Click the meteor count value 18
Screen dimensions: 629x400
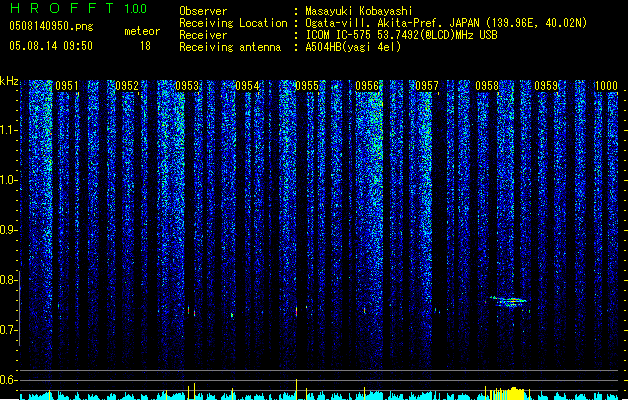145,46
